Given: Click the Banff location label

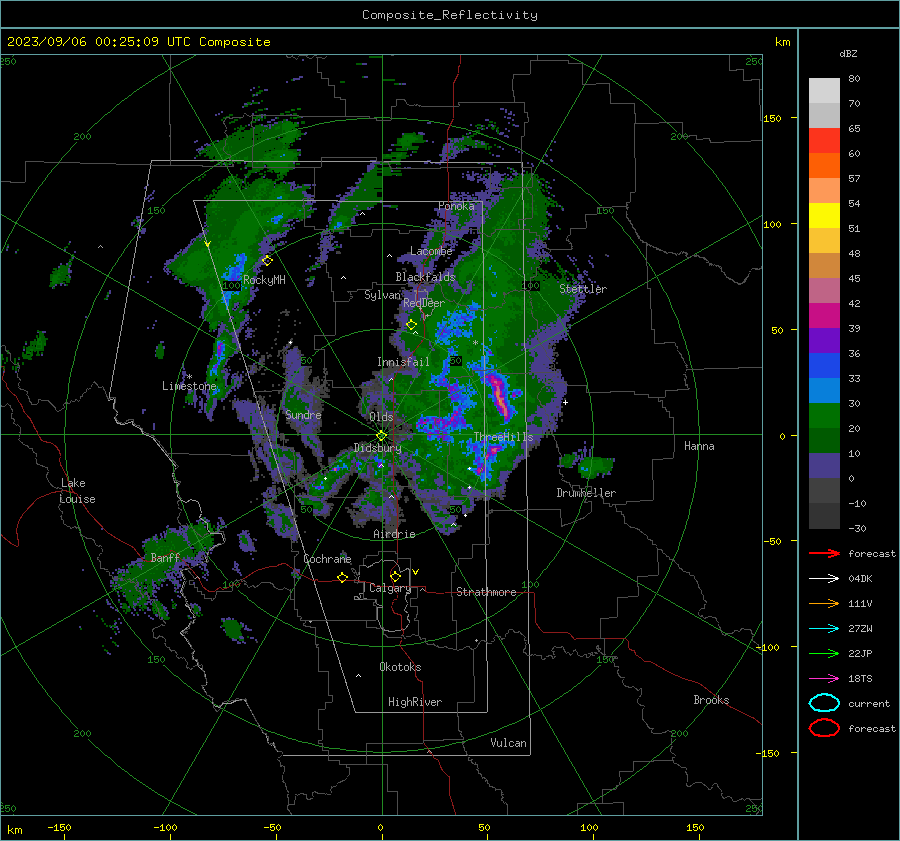Looking at the screenshot, I should coord(165,557).
